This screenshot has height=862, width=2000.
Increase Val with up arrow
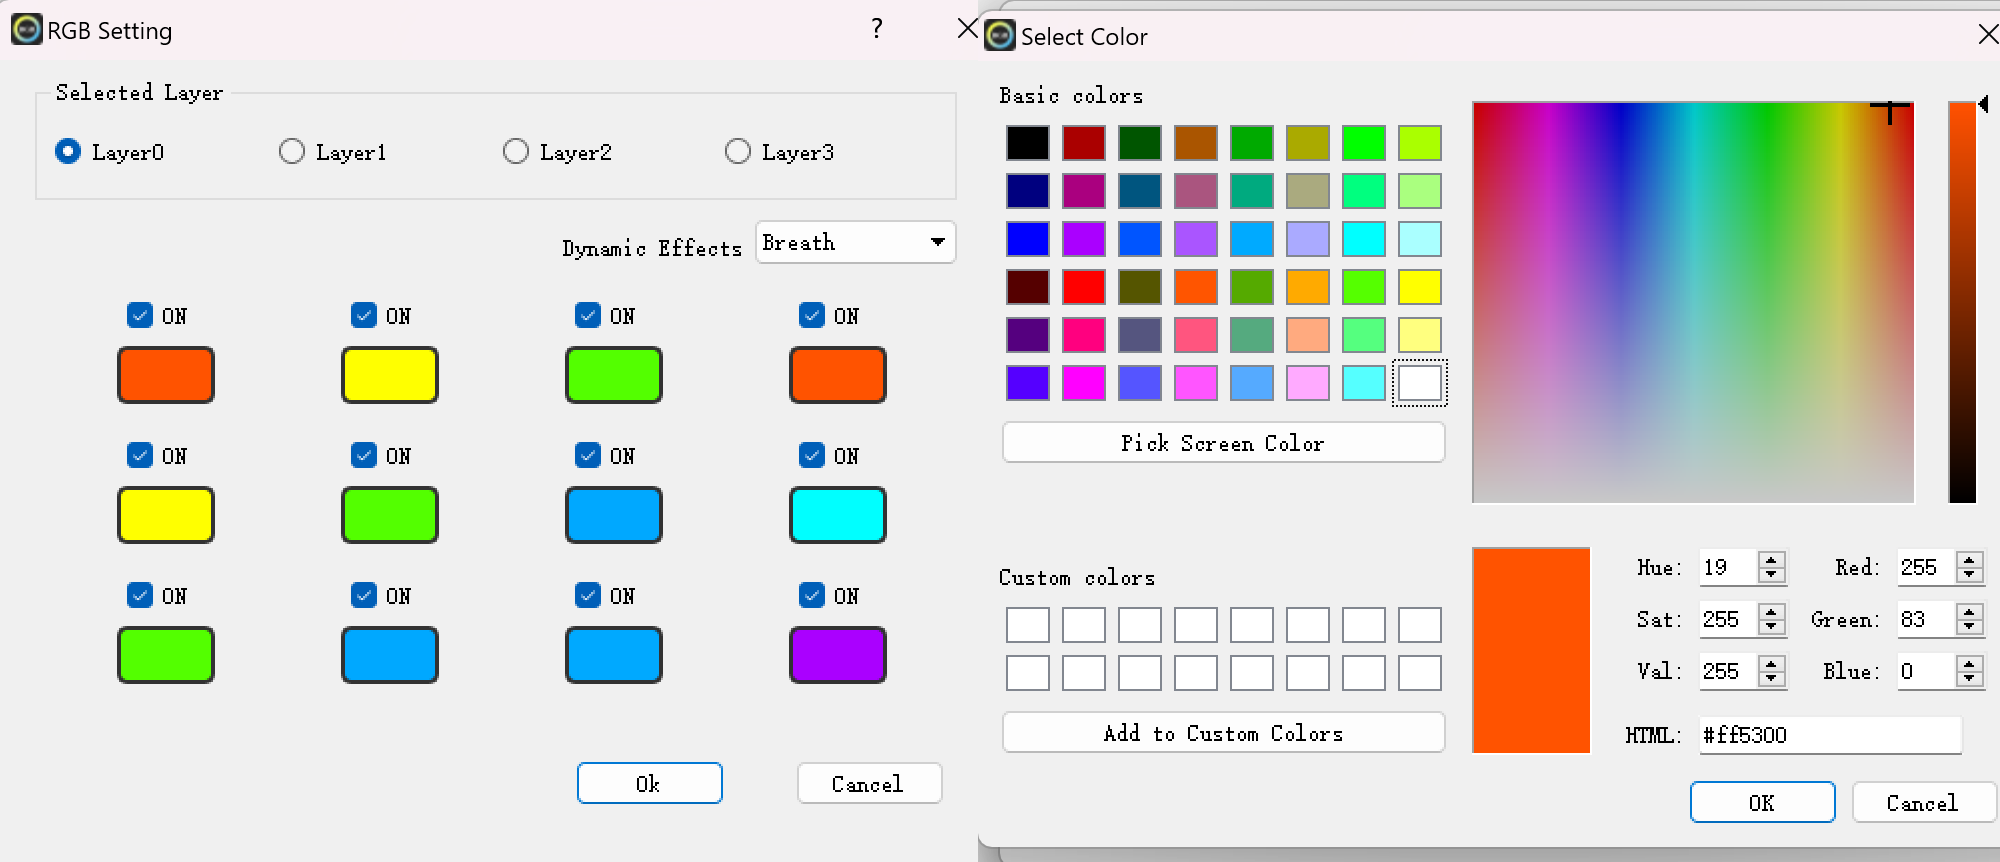(1772, 663)
